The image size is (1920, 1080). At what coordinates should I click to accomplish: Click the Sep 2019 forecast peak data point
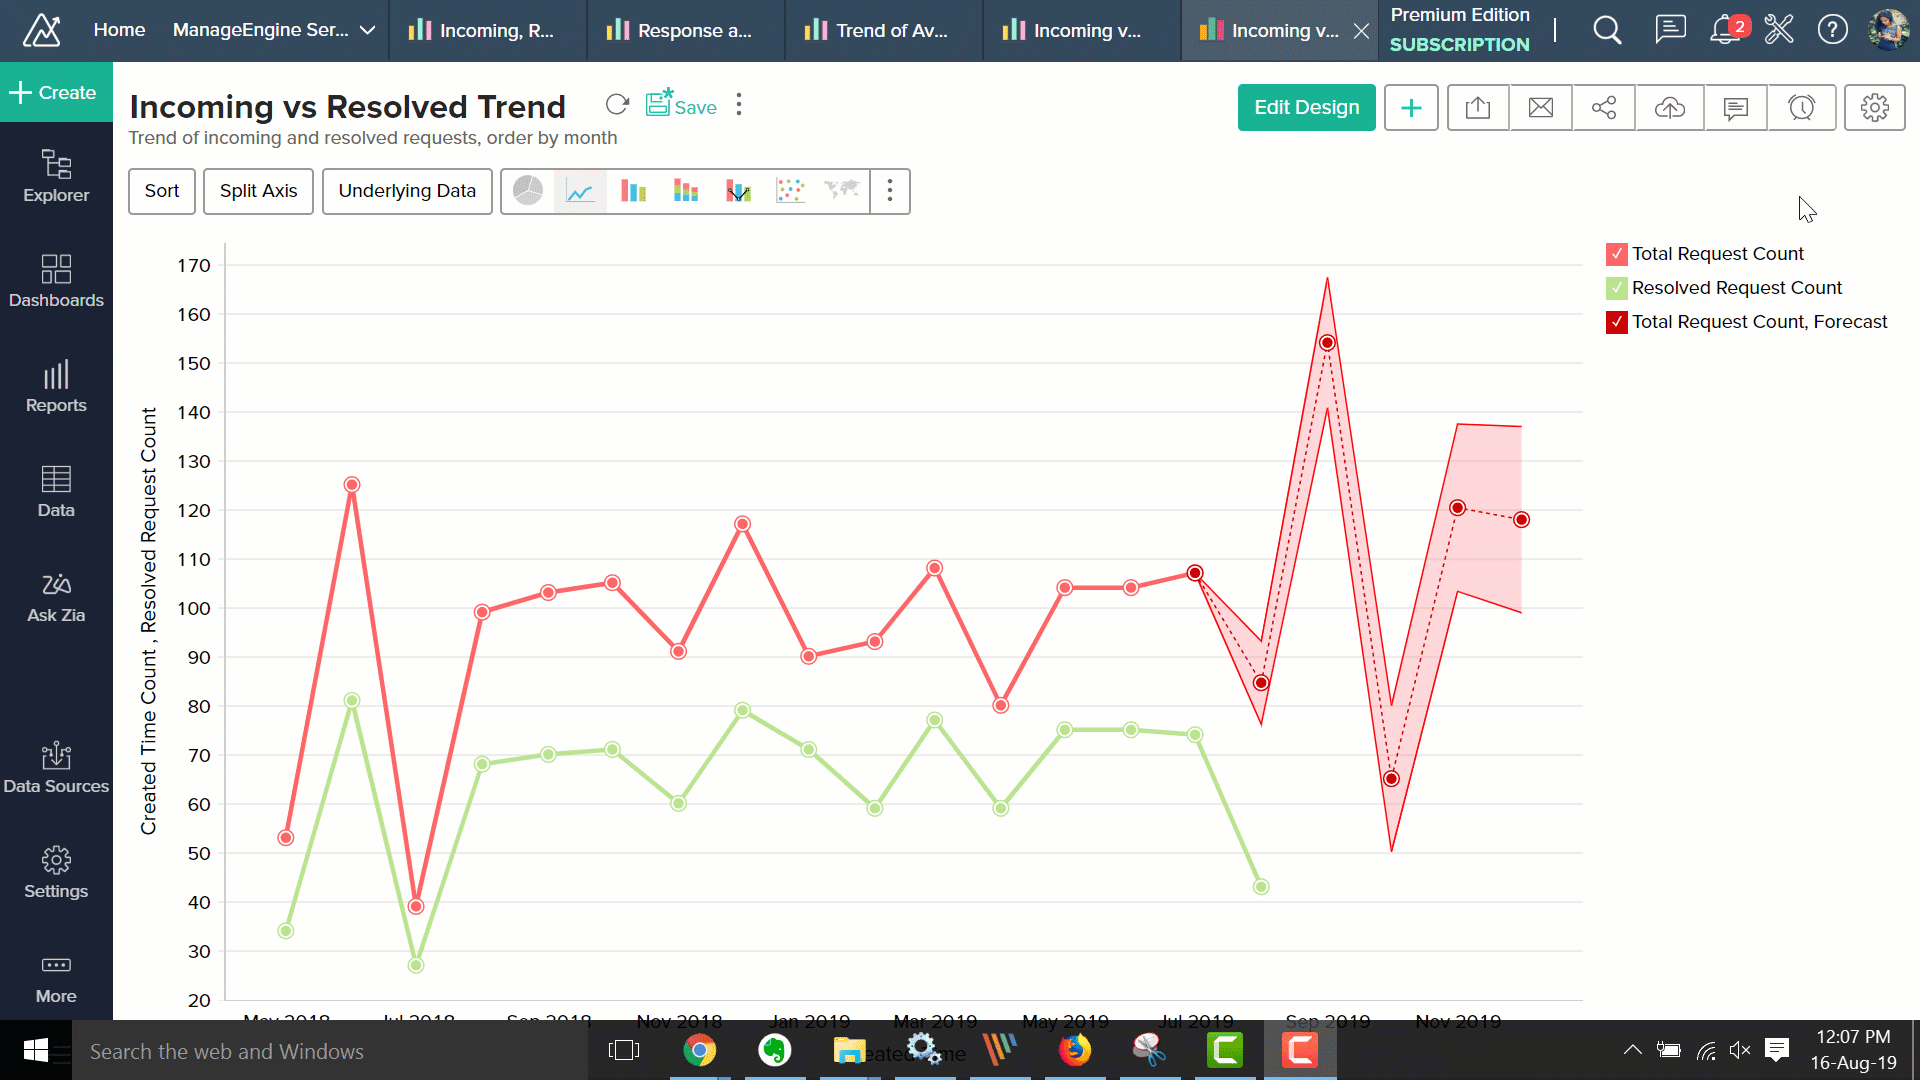pyautogui.click(x=1327, y=343)
